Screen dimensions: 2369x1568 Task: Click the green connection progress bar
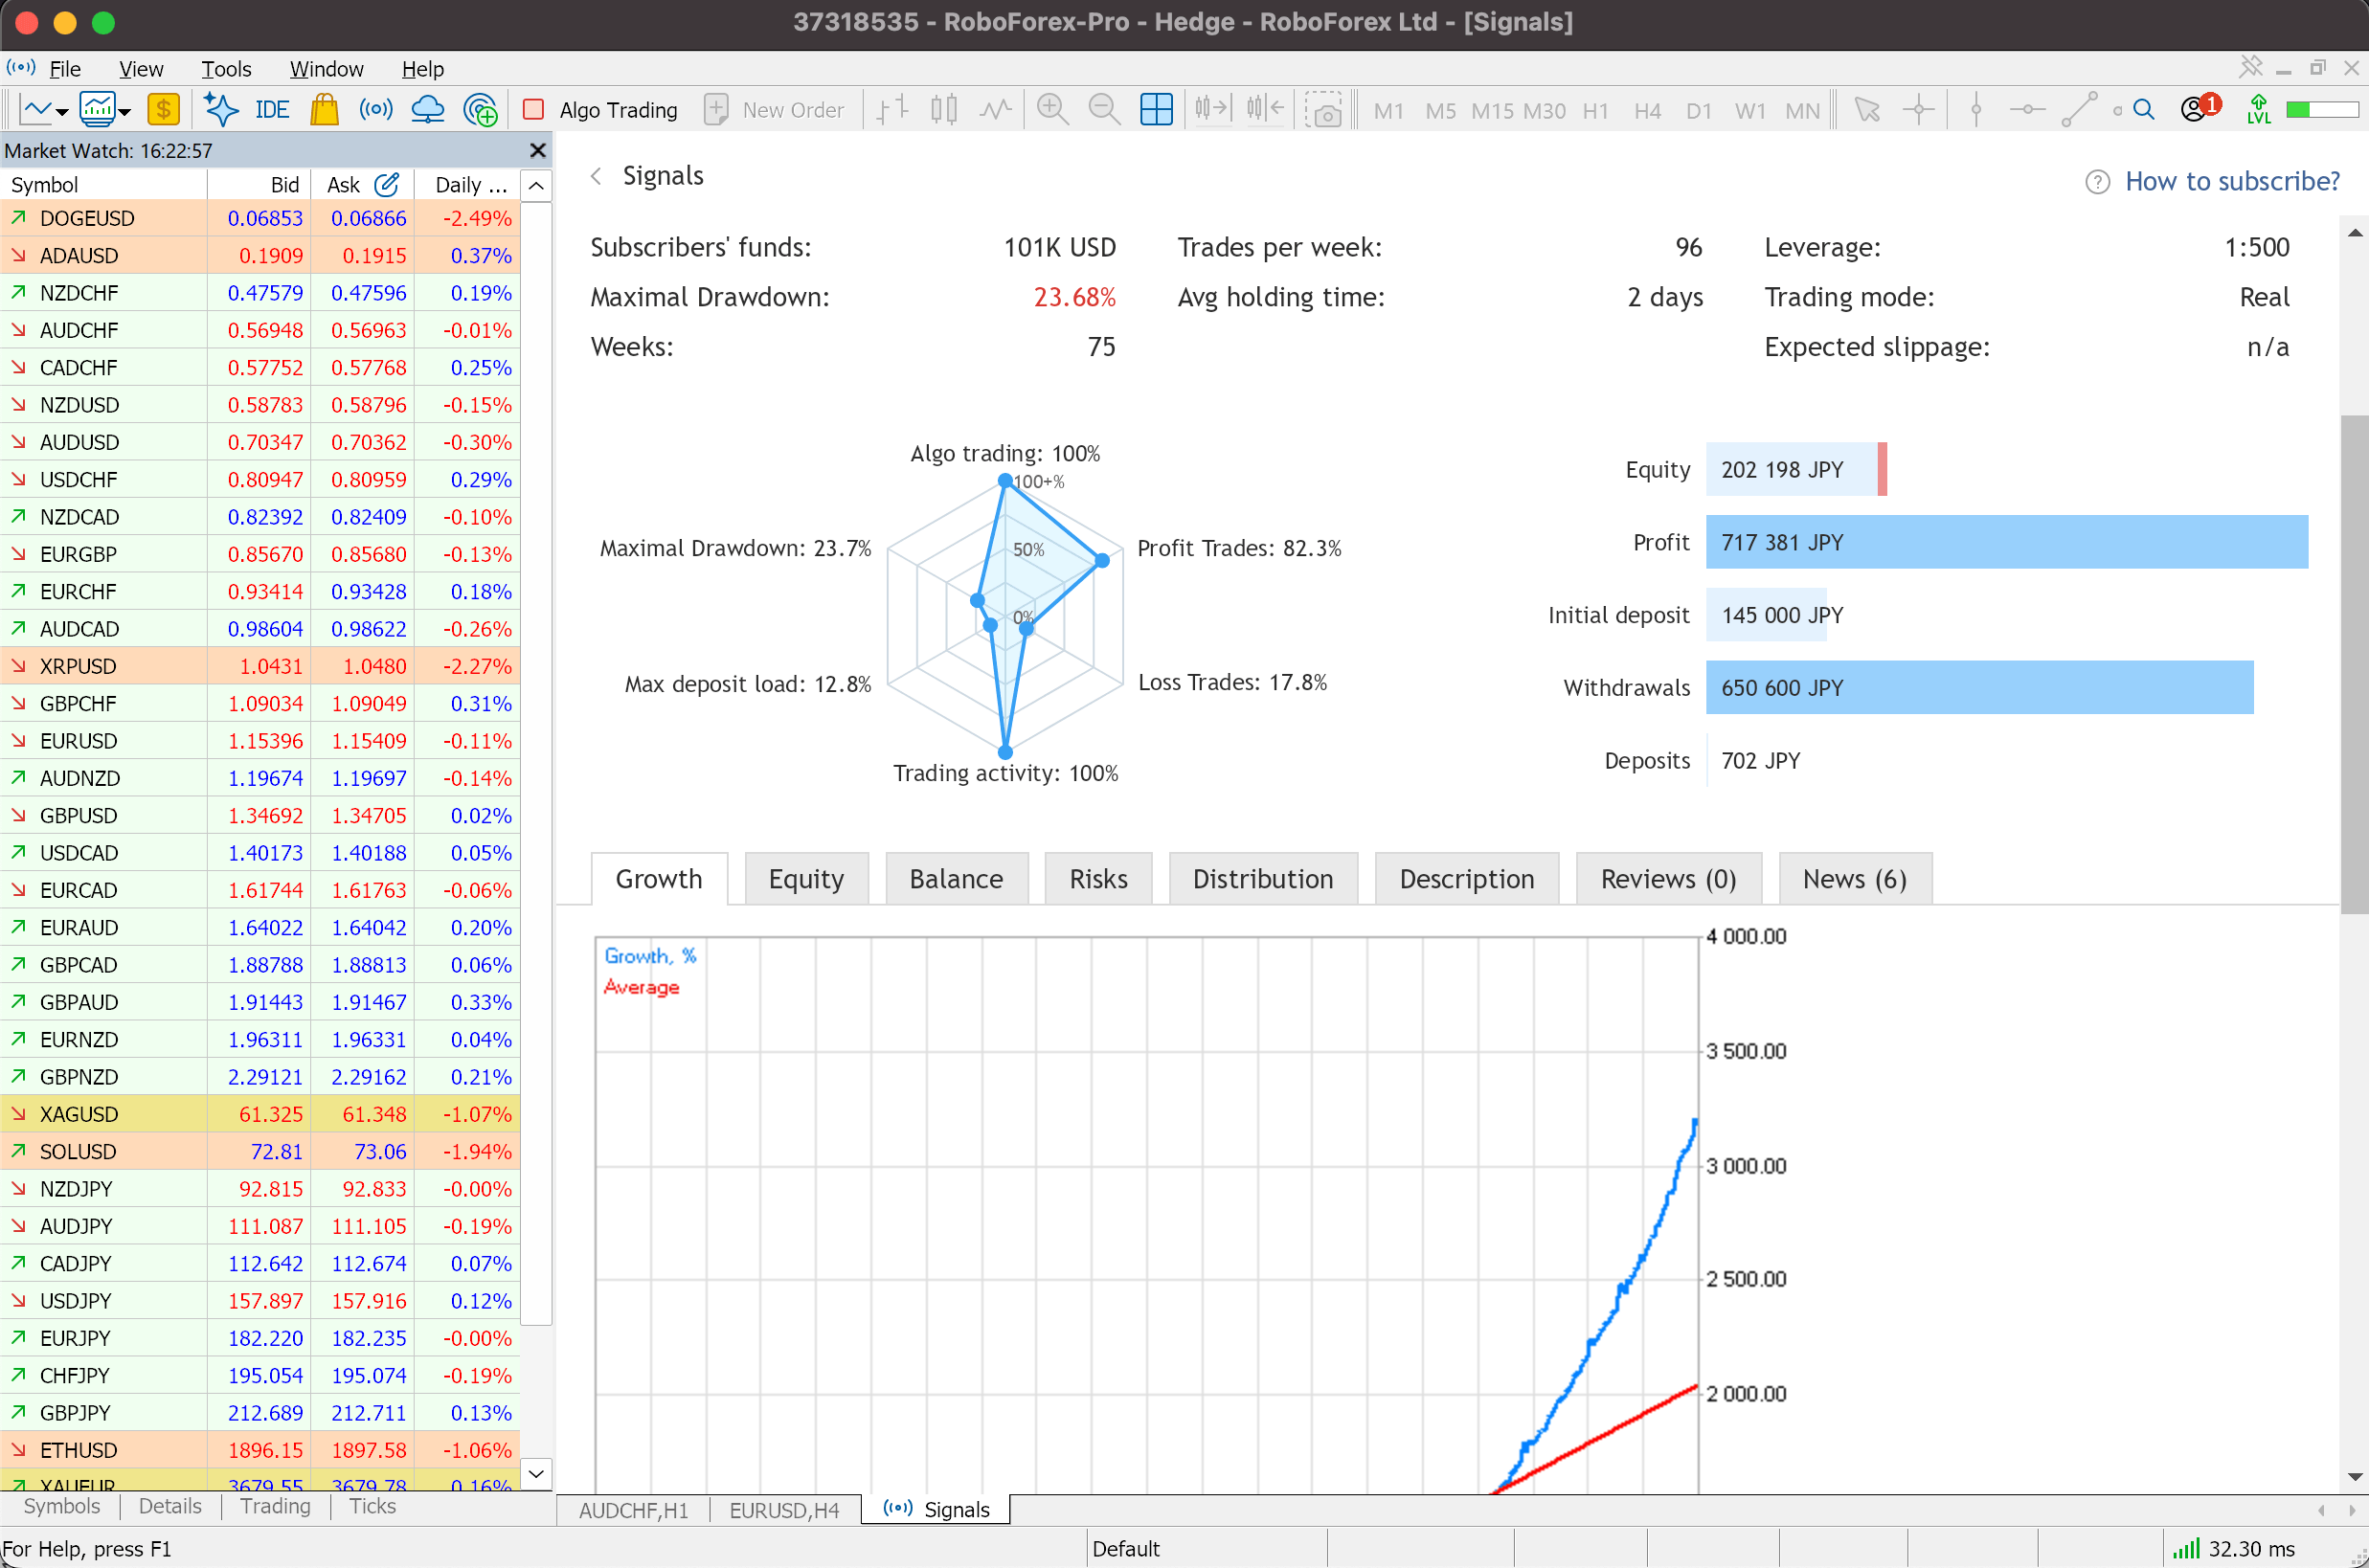tap(2321, 109)
